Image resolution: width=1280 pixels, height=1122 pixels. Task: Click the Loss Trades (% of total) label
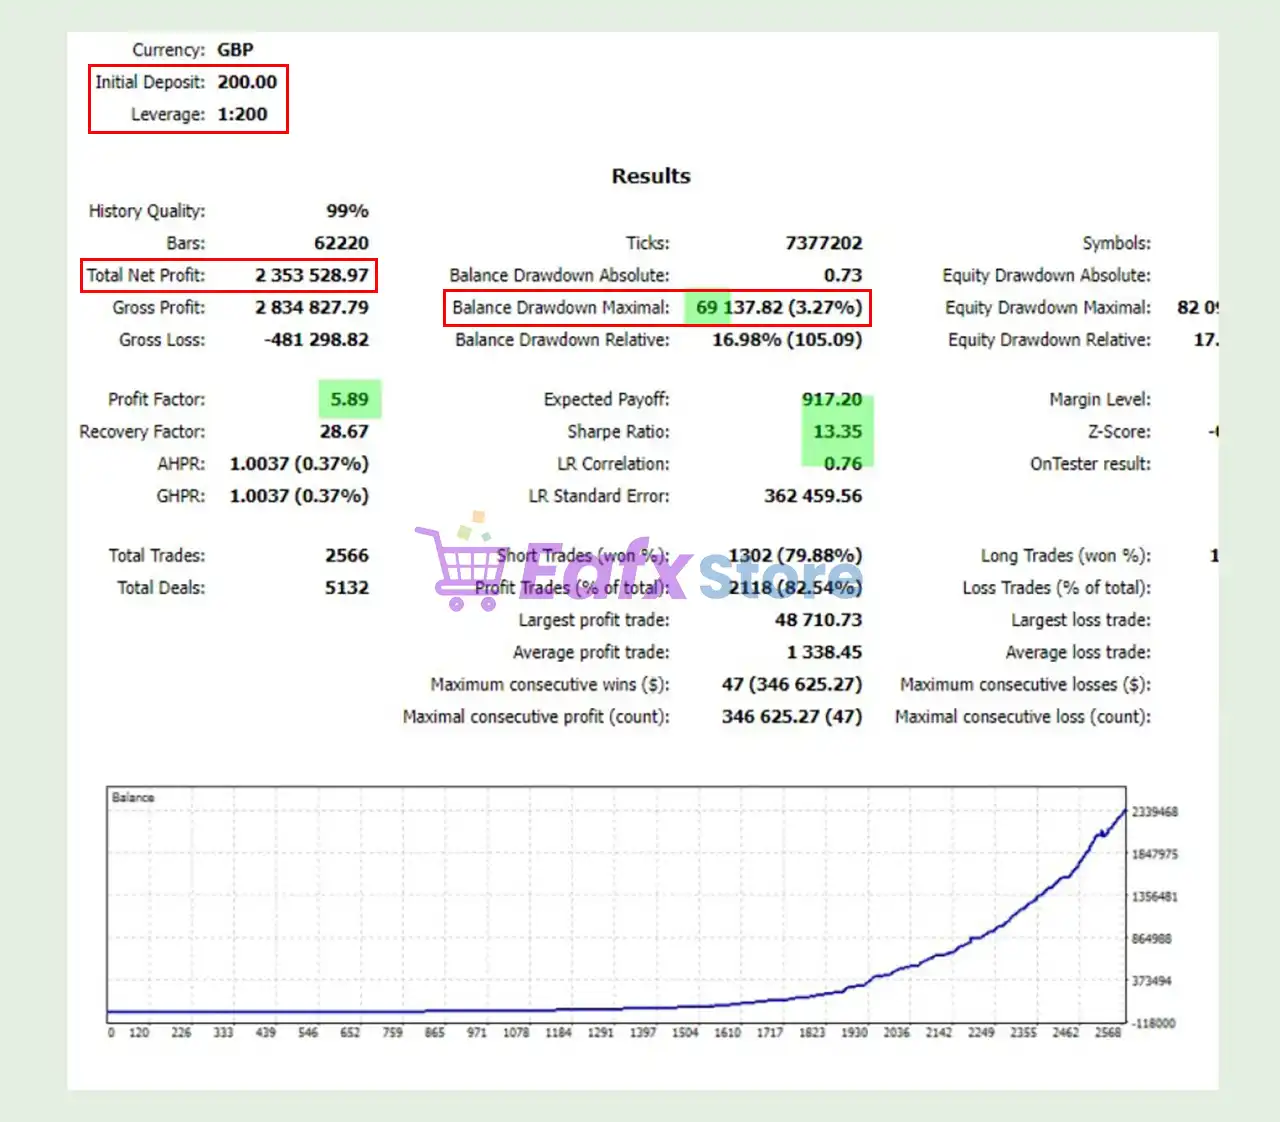[x=1056, y=588]
